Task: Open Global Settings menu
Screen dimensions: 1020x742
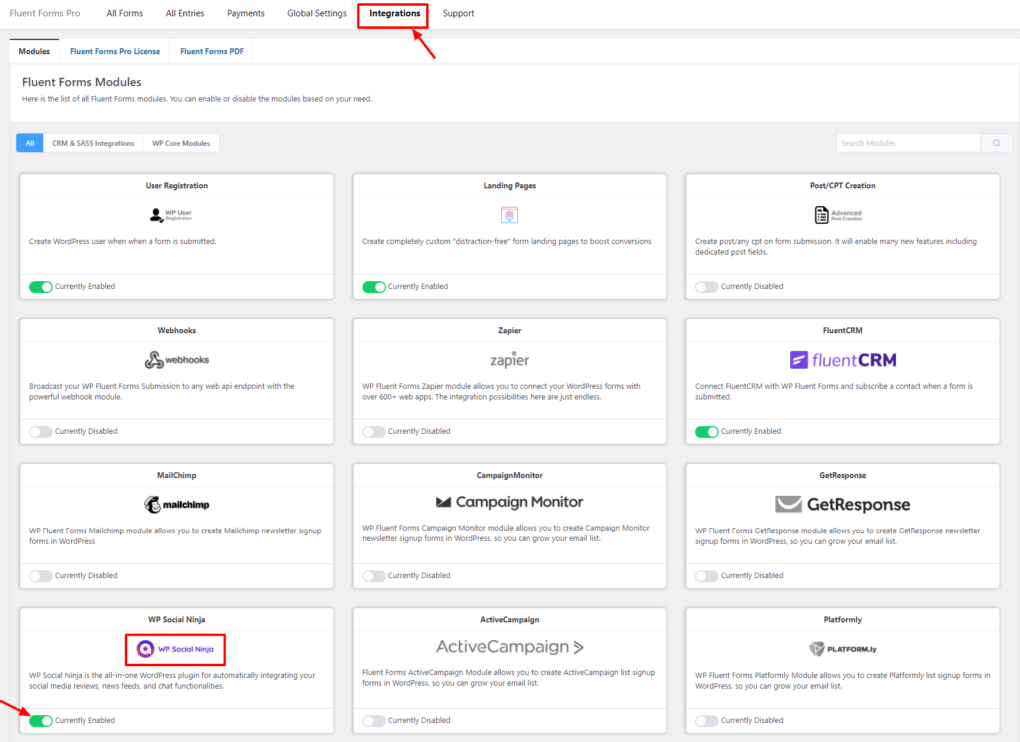Action: coord(317,13)
